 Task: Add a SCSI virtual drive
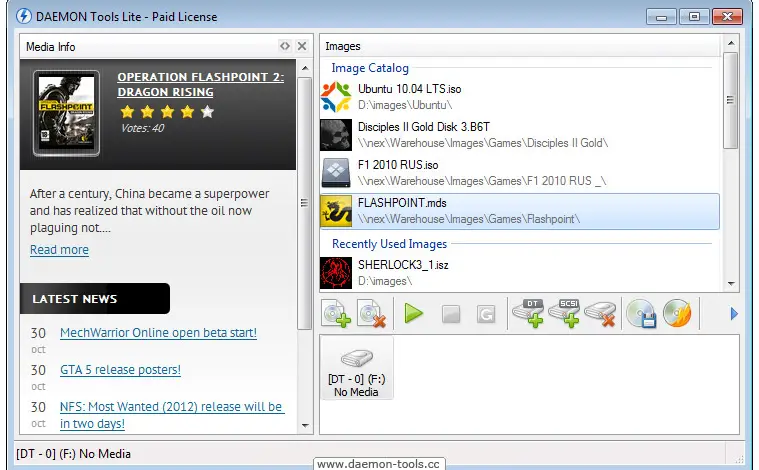click(x=564, y=313)
